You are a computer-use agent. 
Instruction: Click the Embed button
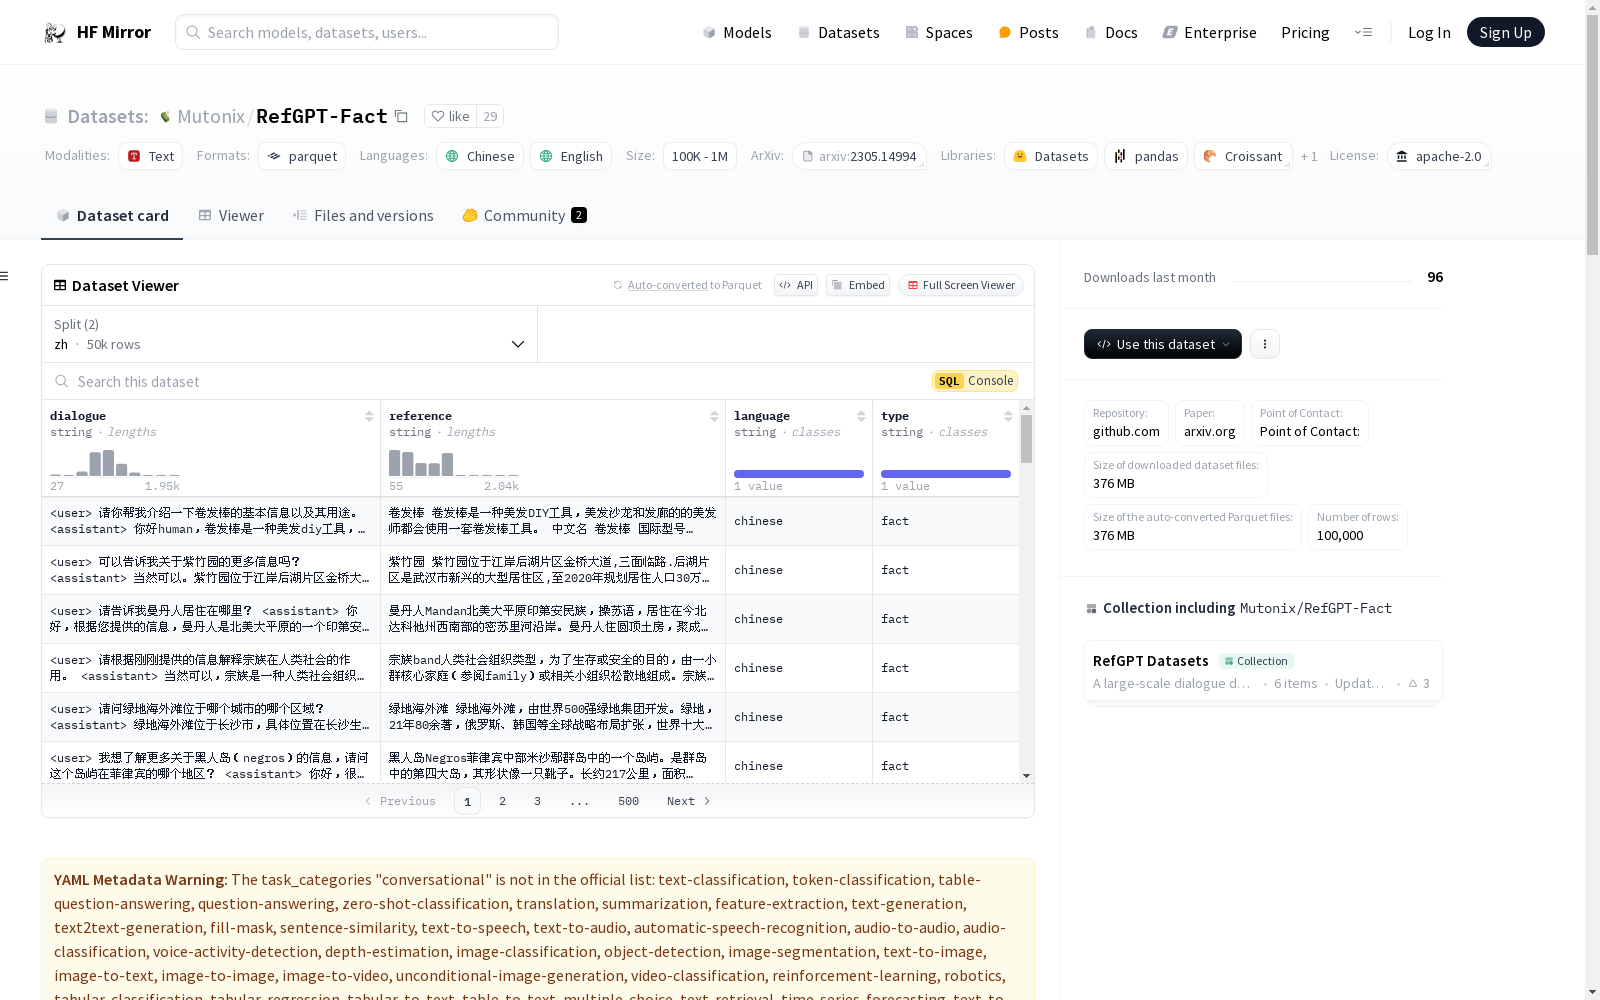click(858, 285)
